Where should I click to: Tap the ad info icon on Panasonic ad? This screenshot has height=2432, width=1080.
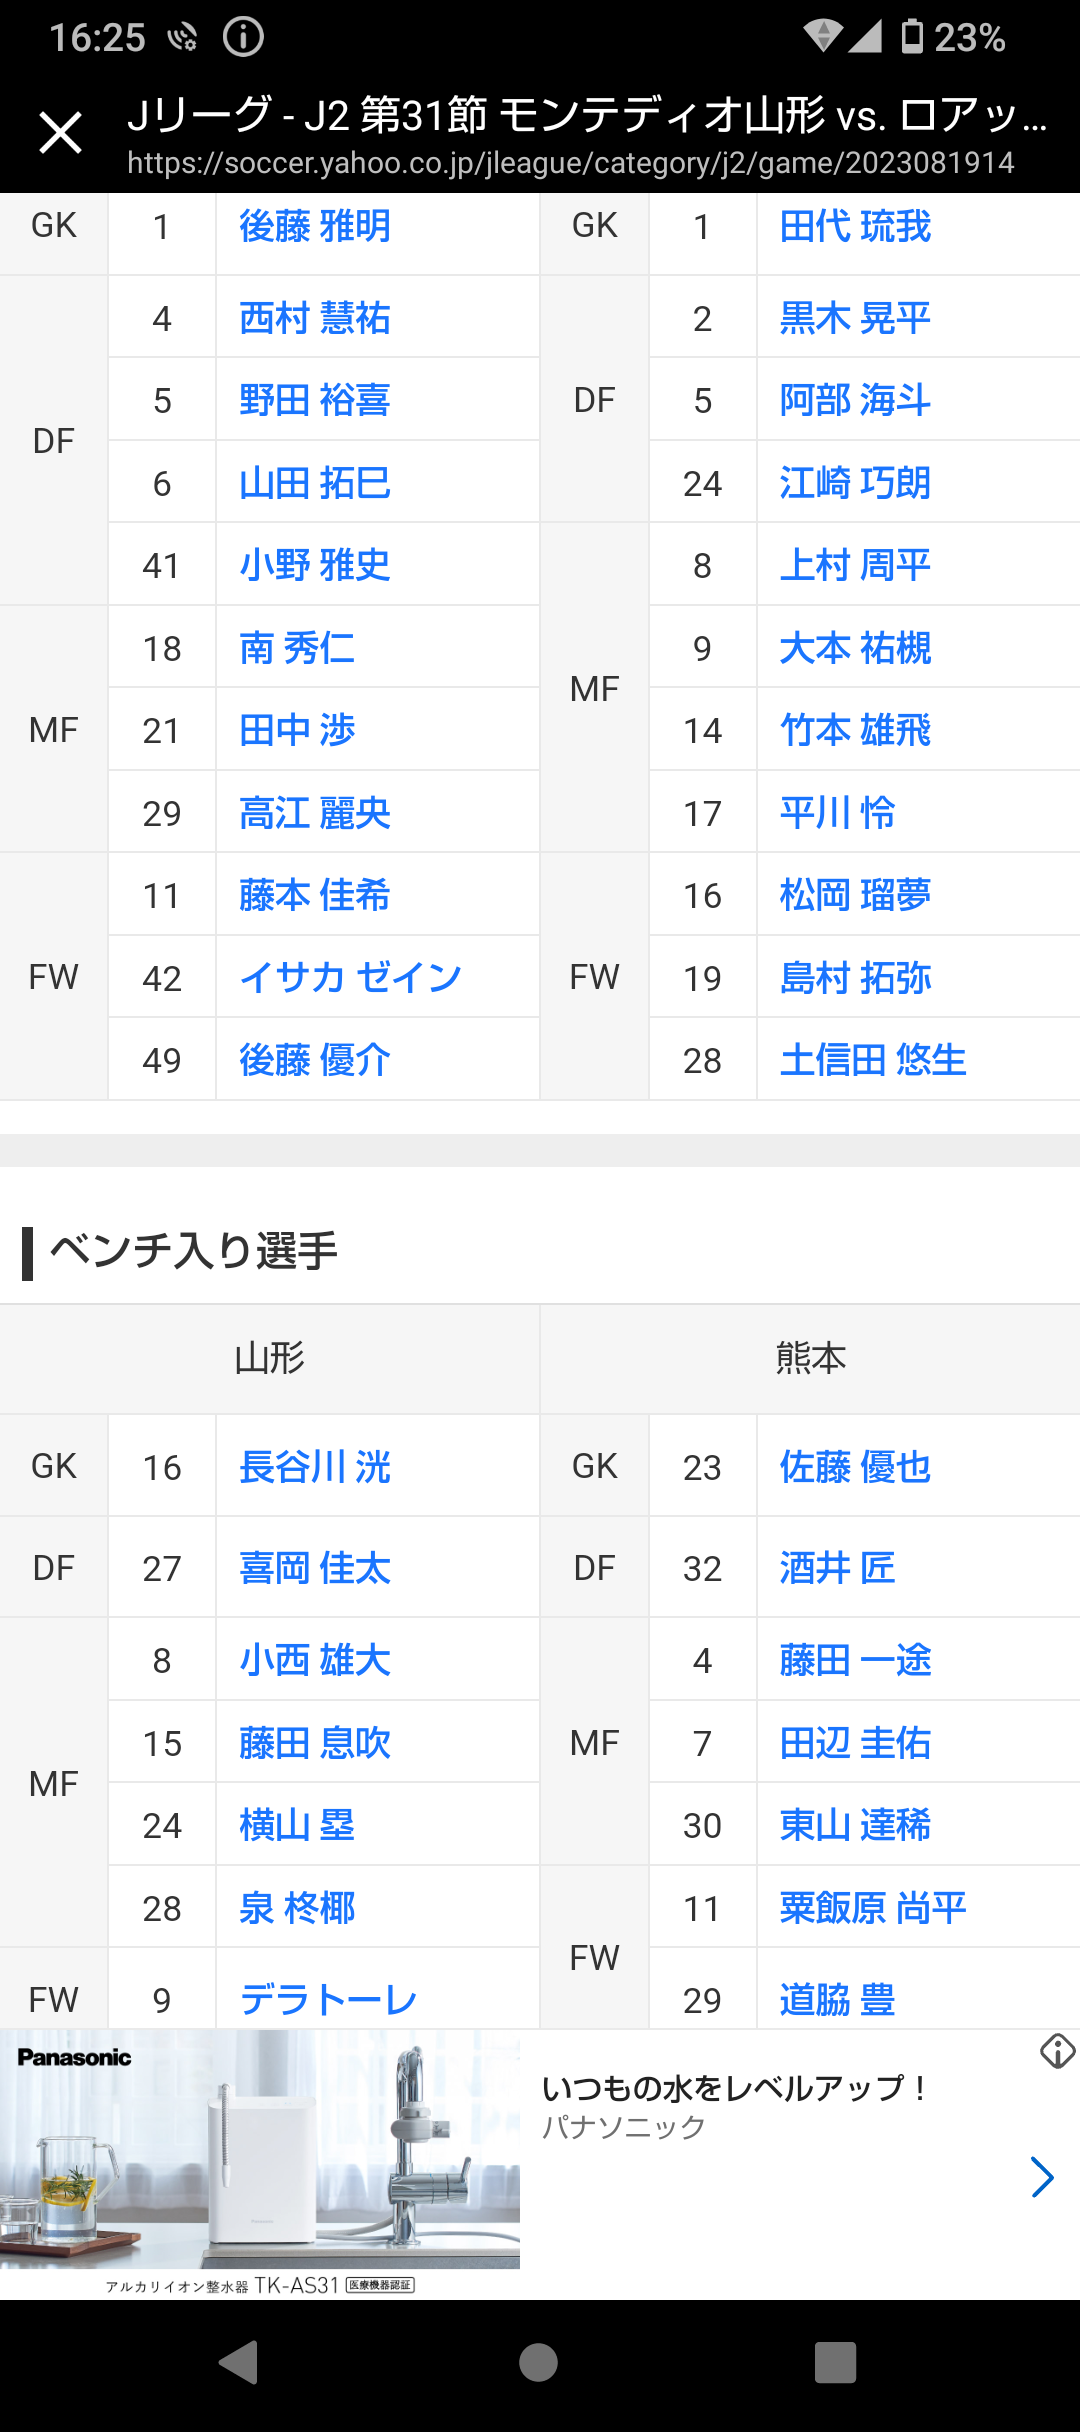coord(1057,2051)
